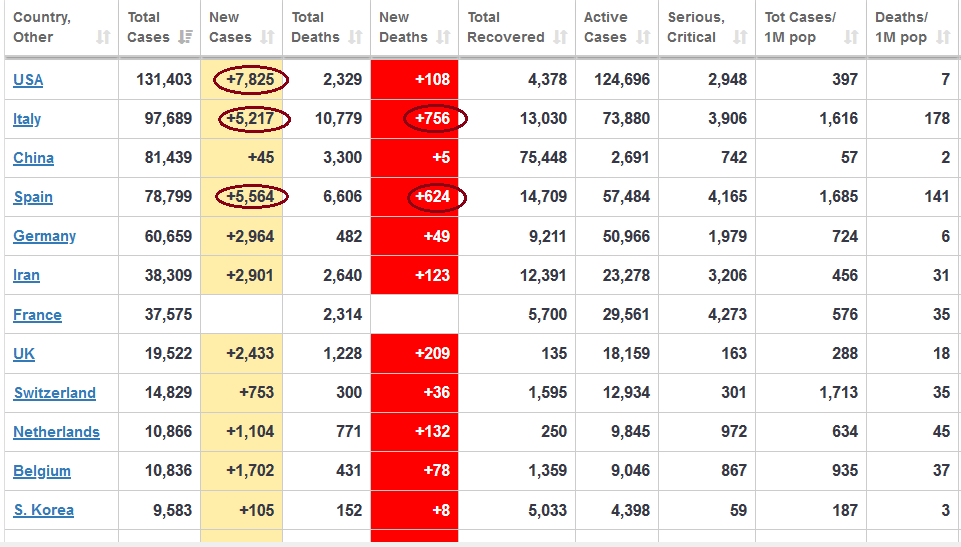Open the Netherlands country link

[56, 432]
